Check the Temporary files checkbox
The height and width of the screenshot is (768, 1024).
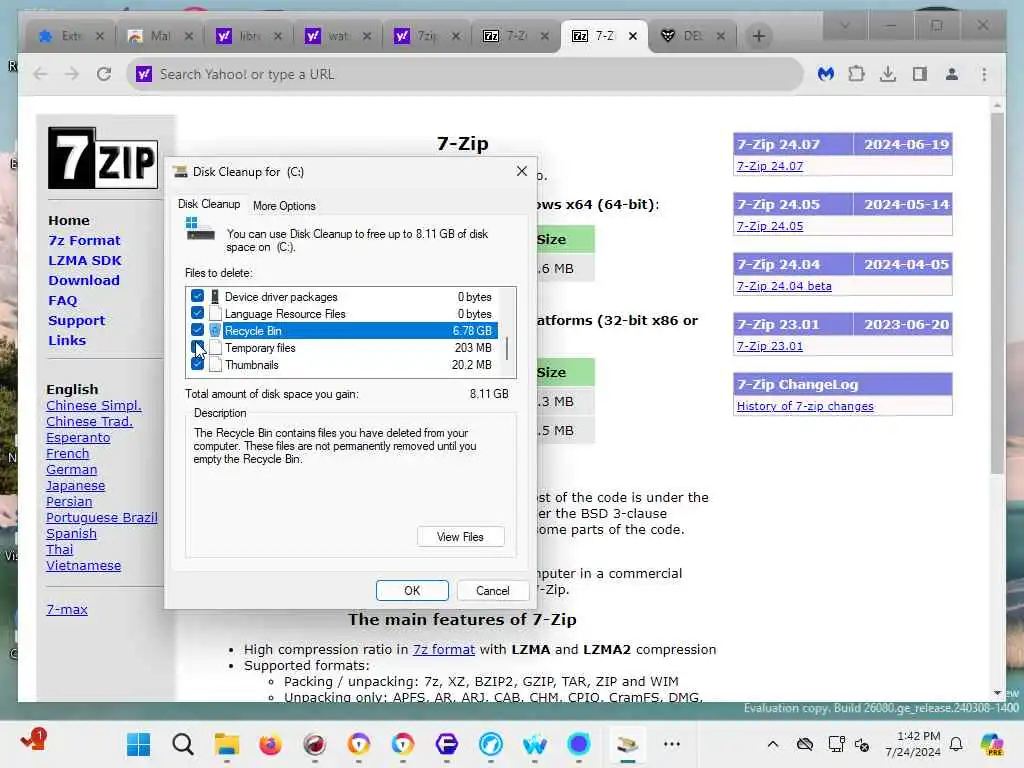point(197,347)
